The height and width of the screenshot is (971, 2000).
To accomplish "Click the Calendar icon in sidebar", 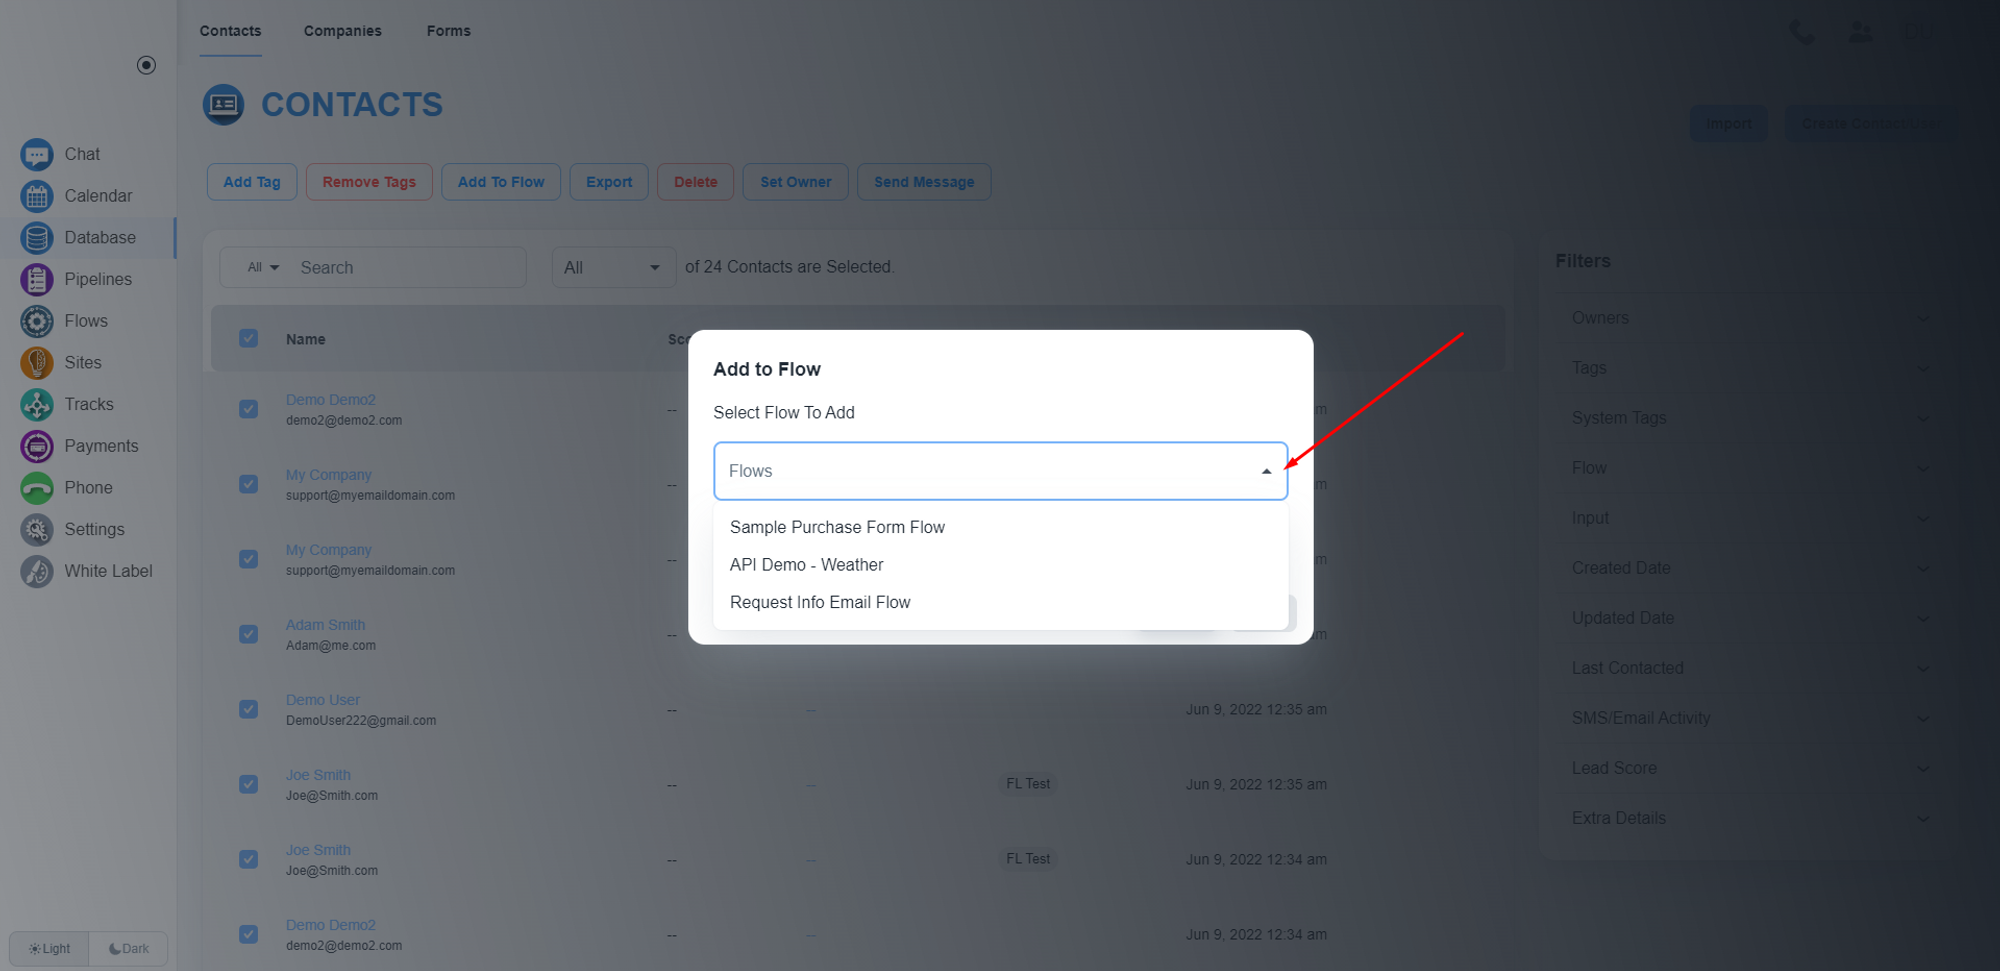I will pos(37,197).
